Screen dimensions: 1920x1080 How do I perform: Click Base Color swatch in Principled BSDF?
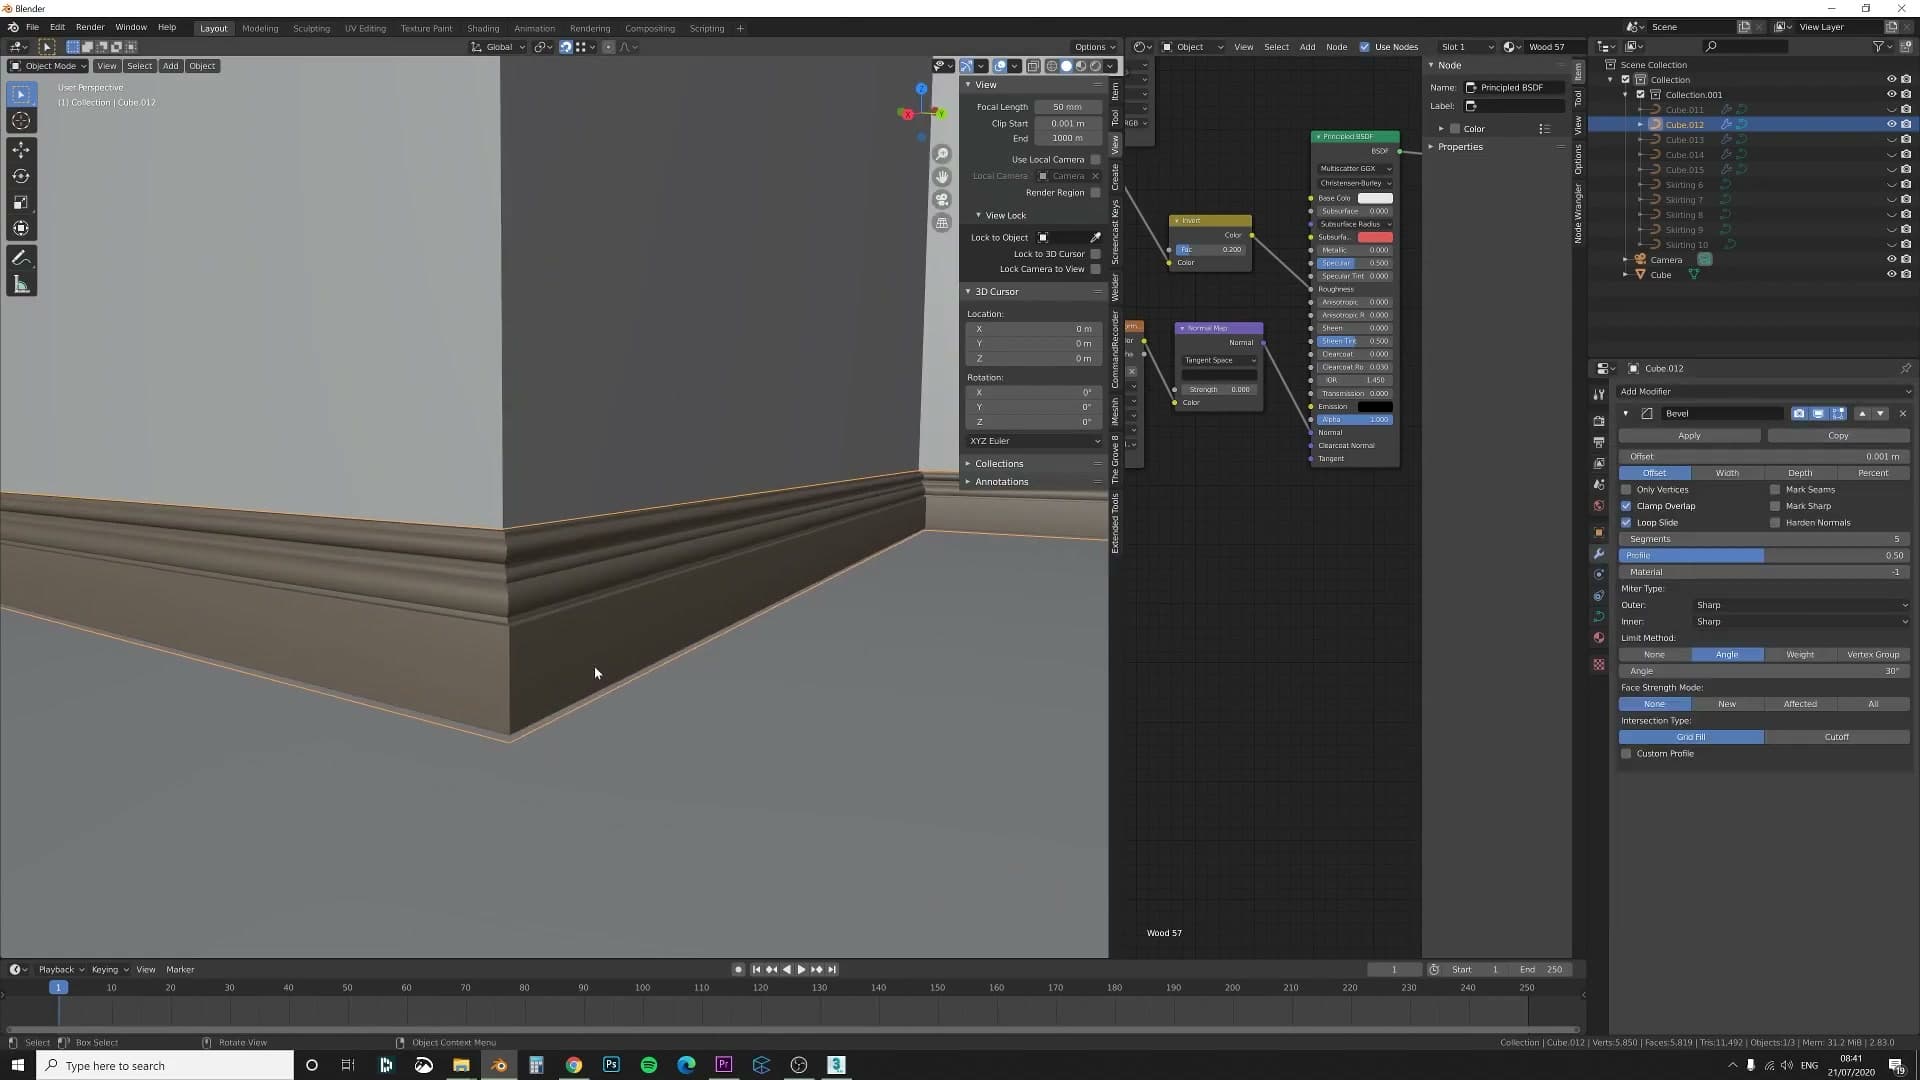click(x=1375, y=198)
